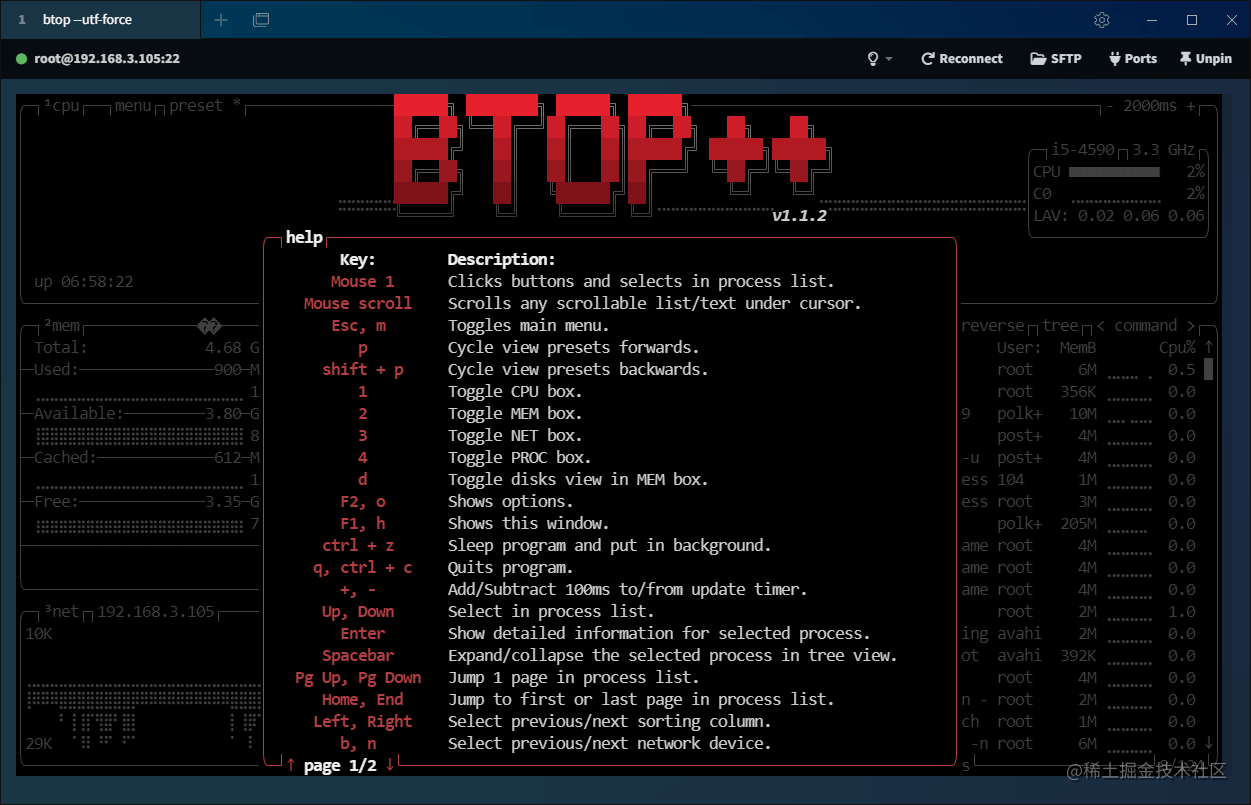Click 'Toggle disks view in MEM box.' line
The image size is (1251, 805).
point(578,479)
